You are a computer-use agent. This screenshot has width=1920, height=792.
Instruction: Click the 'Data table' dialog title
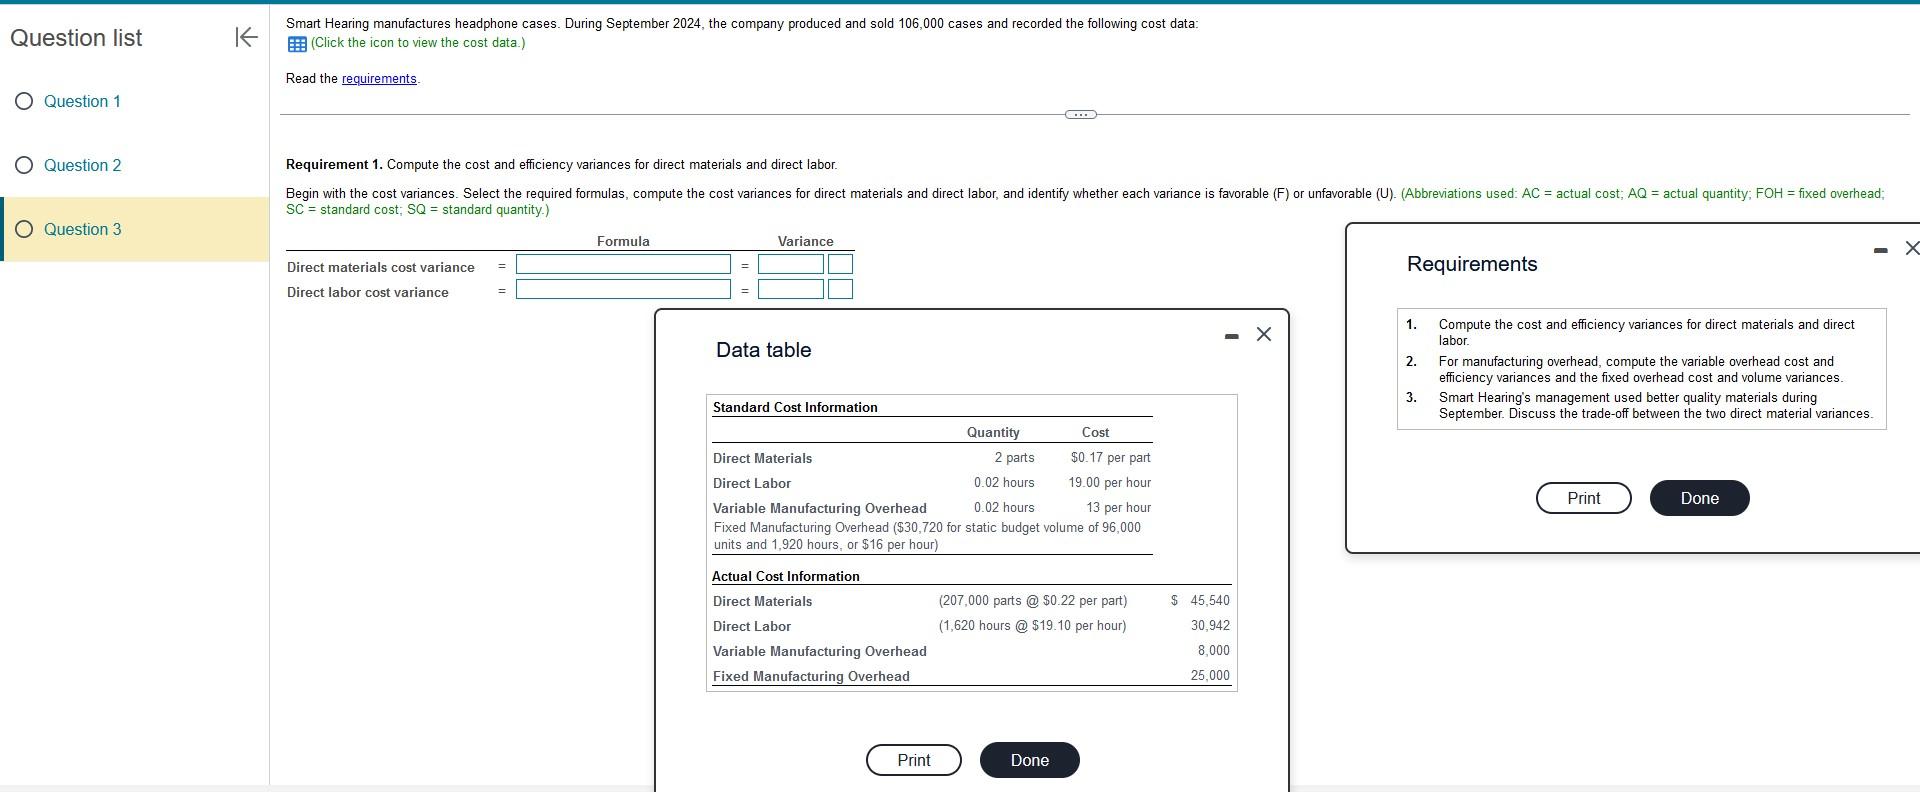[x=764, y=350]
